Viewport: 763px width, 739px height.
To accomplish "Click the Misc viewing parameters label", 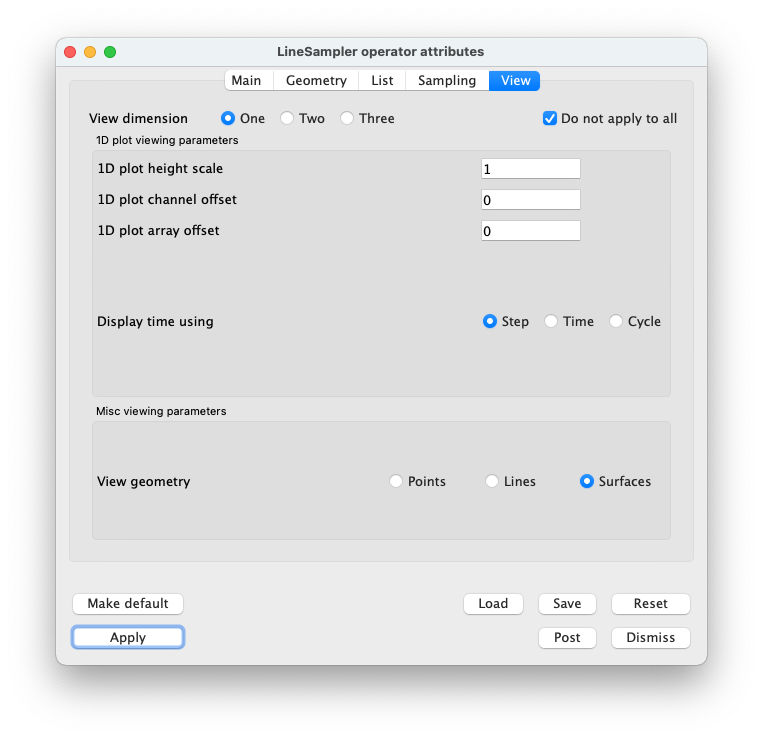I will pos(161,411).
